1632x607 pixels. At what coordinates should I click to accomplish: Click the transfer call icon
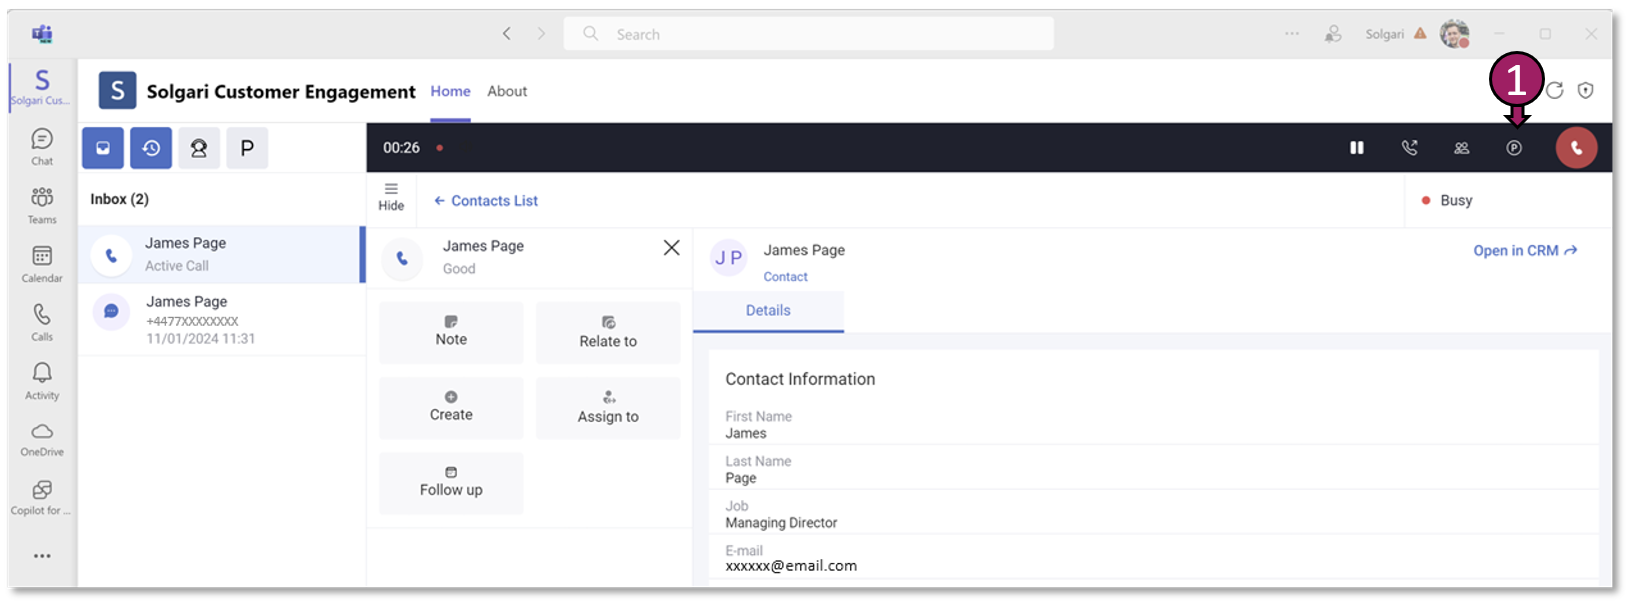click(1409, 148)
